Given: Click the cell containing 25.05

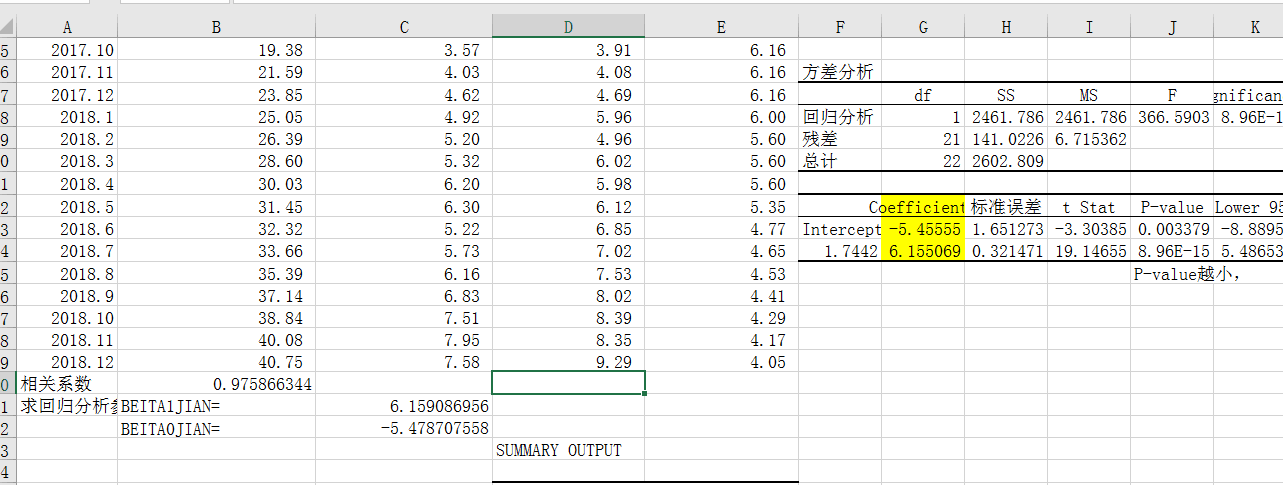Looking at the screenshot, I should pos(216,117).
